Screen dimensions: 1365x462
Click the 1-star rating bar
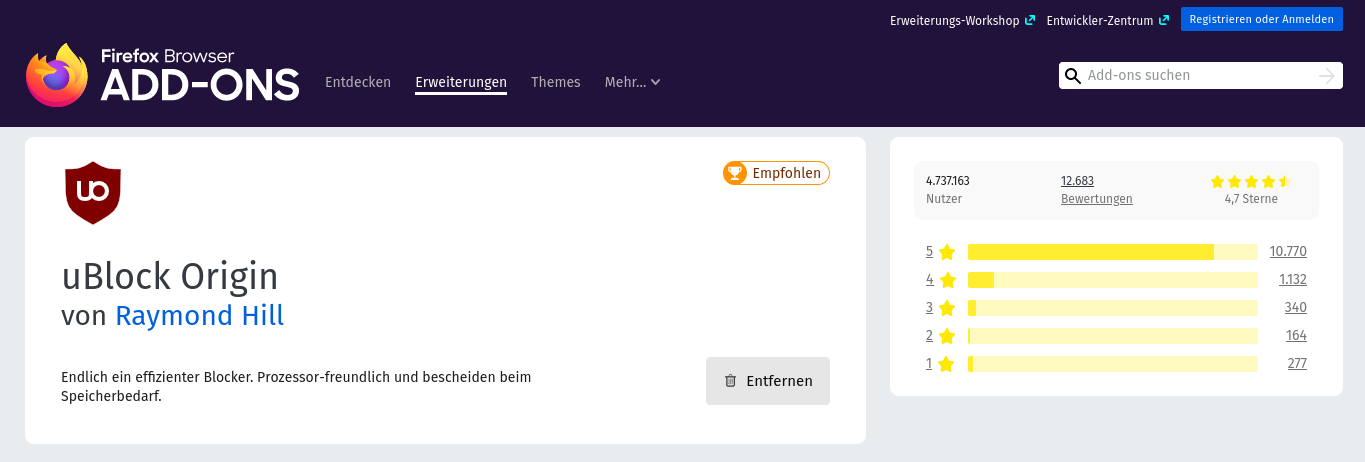pyautogui.click(x=1113, y=364)
